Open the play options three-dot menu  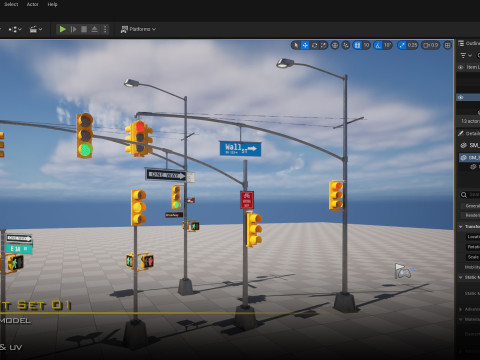[x=105, y=29]
